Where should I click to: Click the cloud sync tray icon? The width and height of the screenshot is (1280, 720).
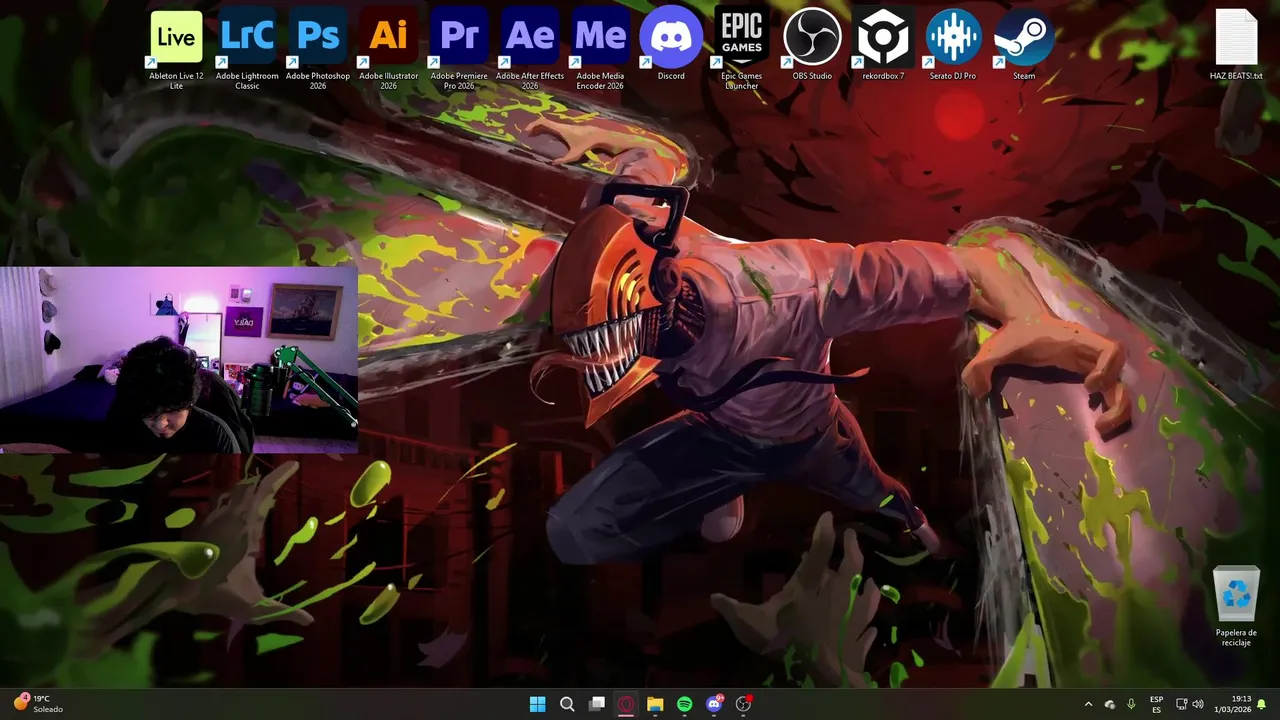[1110, 704]
